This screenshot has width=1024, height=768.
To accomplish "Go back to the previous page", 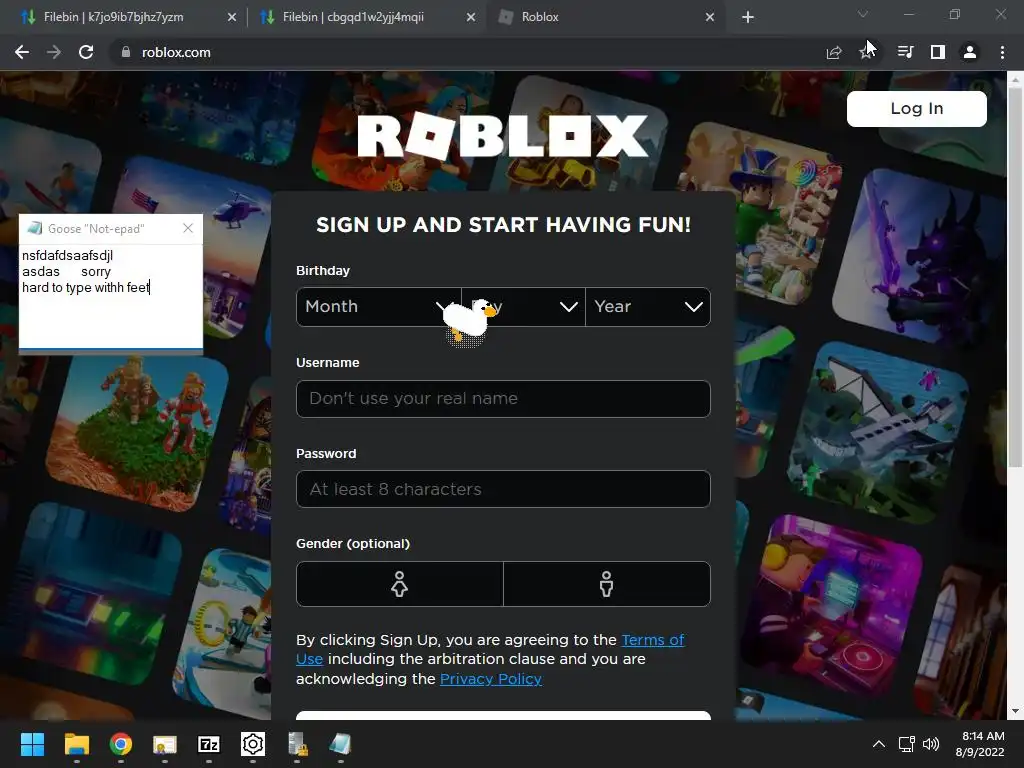I will click(x=22, y=52).
